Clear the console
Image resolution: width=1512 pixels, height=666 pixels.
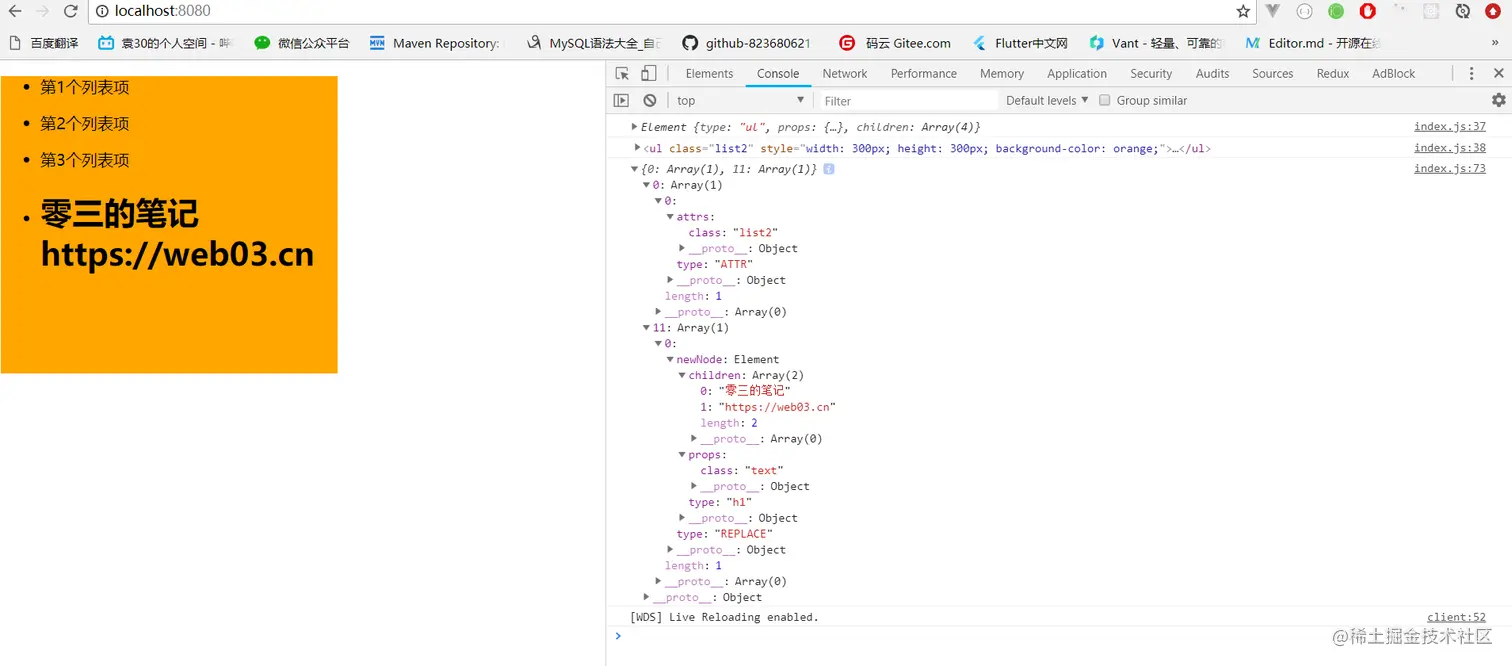650,100
